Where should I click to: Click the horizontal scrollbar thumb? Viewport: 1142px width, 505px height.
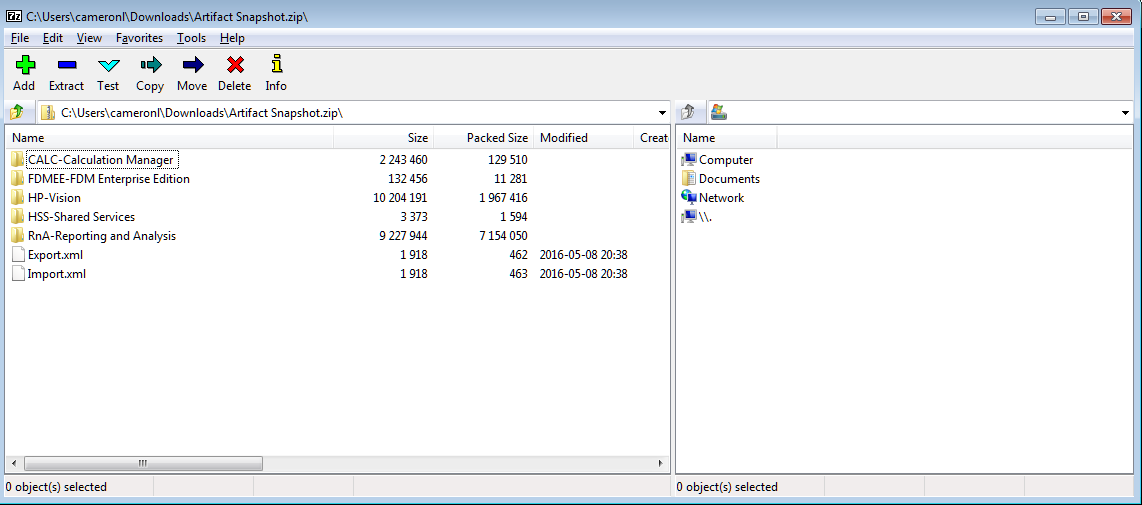(143, 463)
